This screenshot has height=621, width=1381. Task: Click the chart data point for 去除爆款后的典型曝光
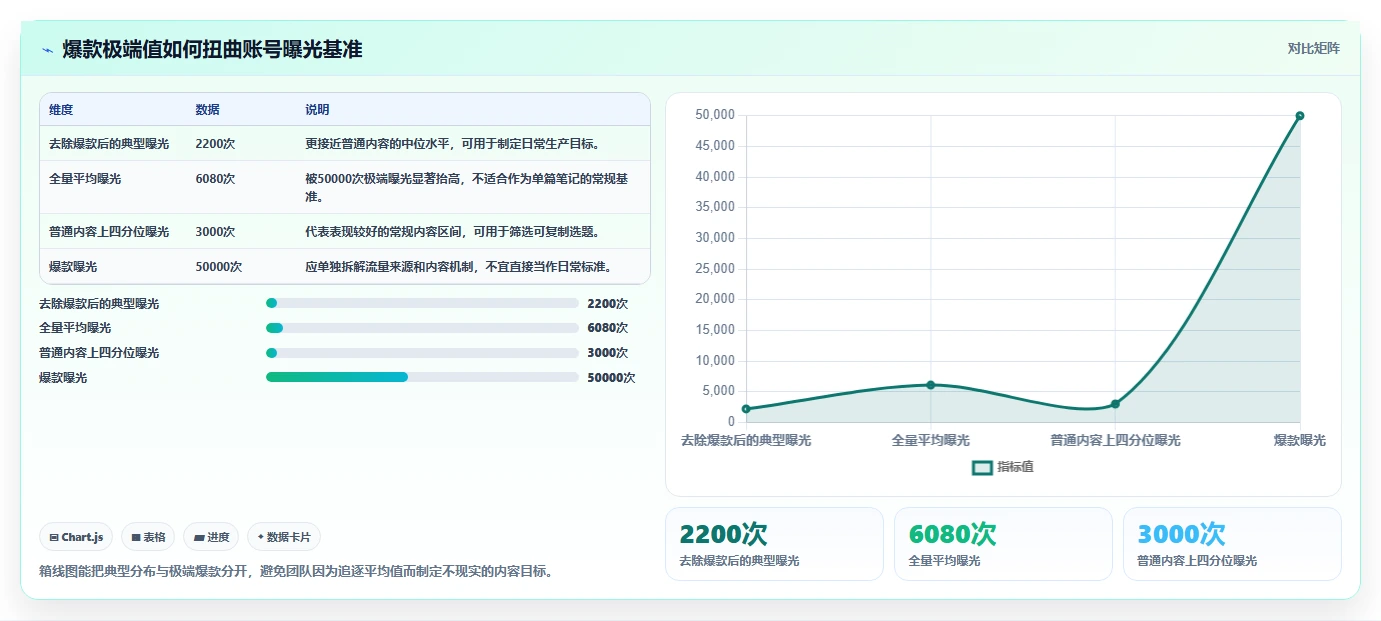pyautogui.click(x=746, y=409)
